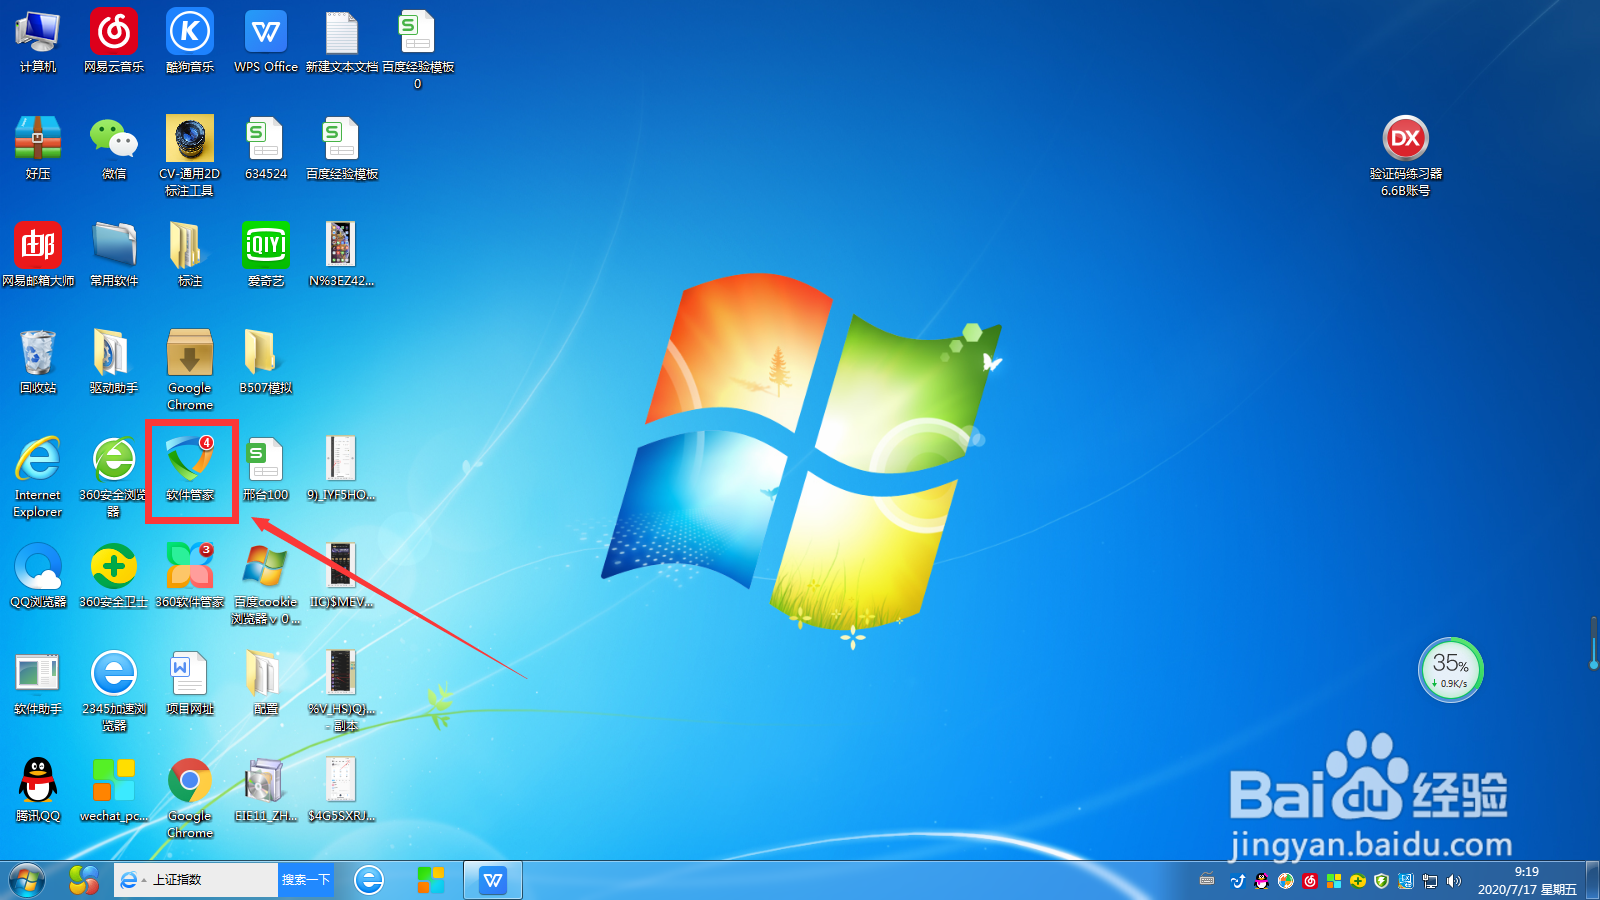Open the blue e browser taskbar icon

[369, 880]
